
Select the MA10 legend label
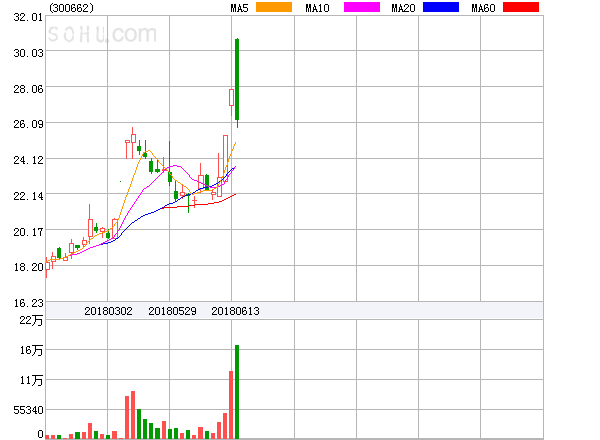317,8
